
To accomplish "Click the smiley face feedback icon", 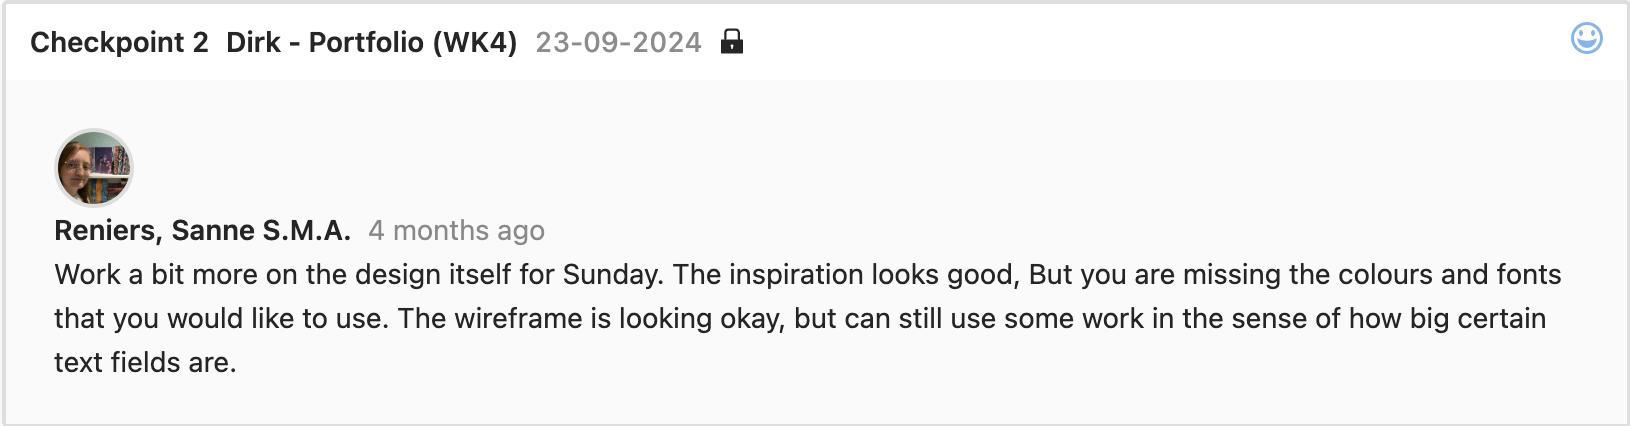I will pyautogui.click(x=1586, y=39).
